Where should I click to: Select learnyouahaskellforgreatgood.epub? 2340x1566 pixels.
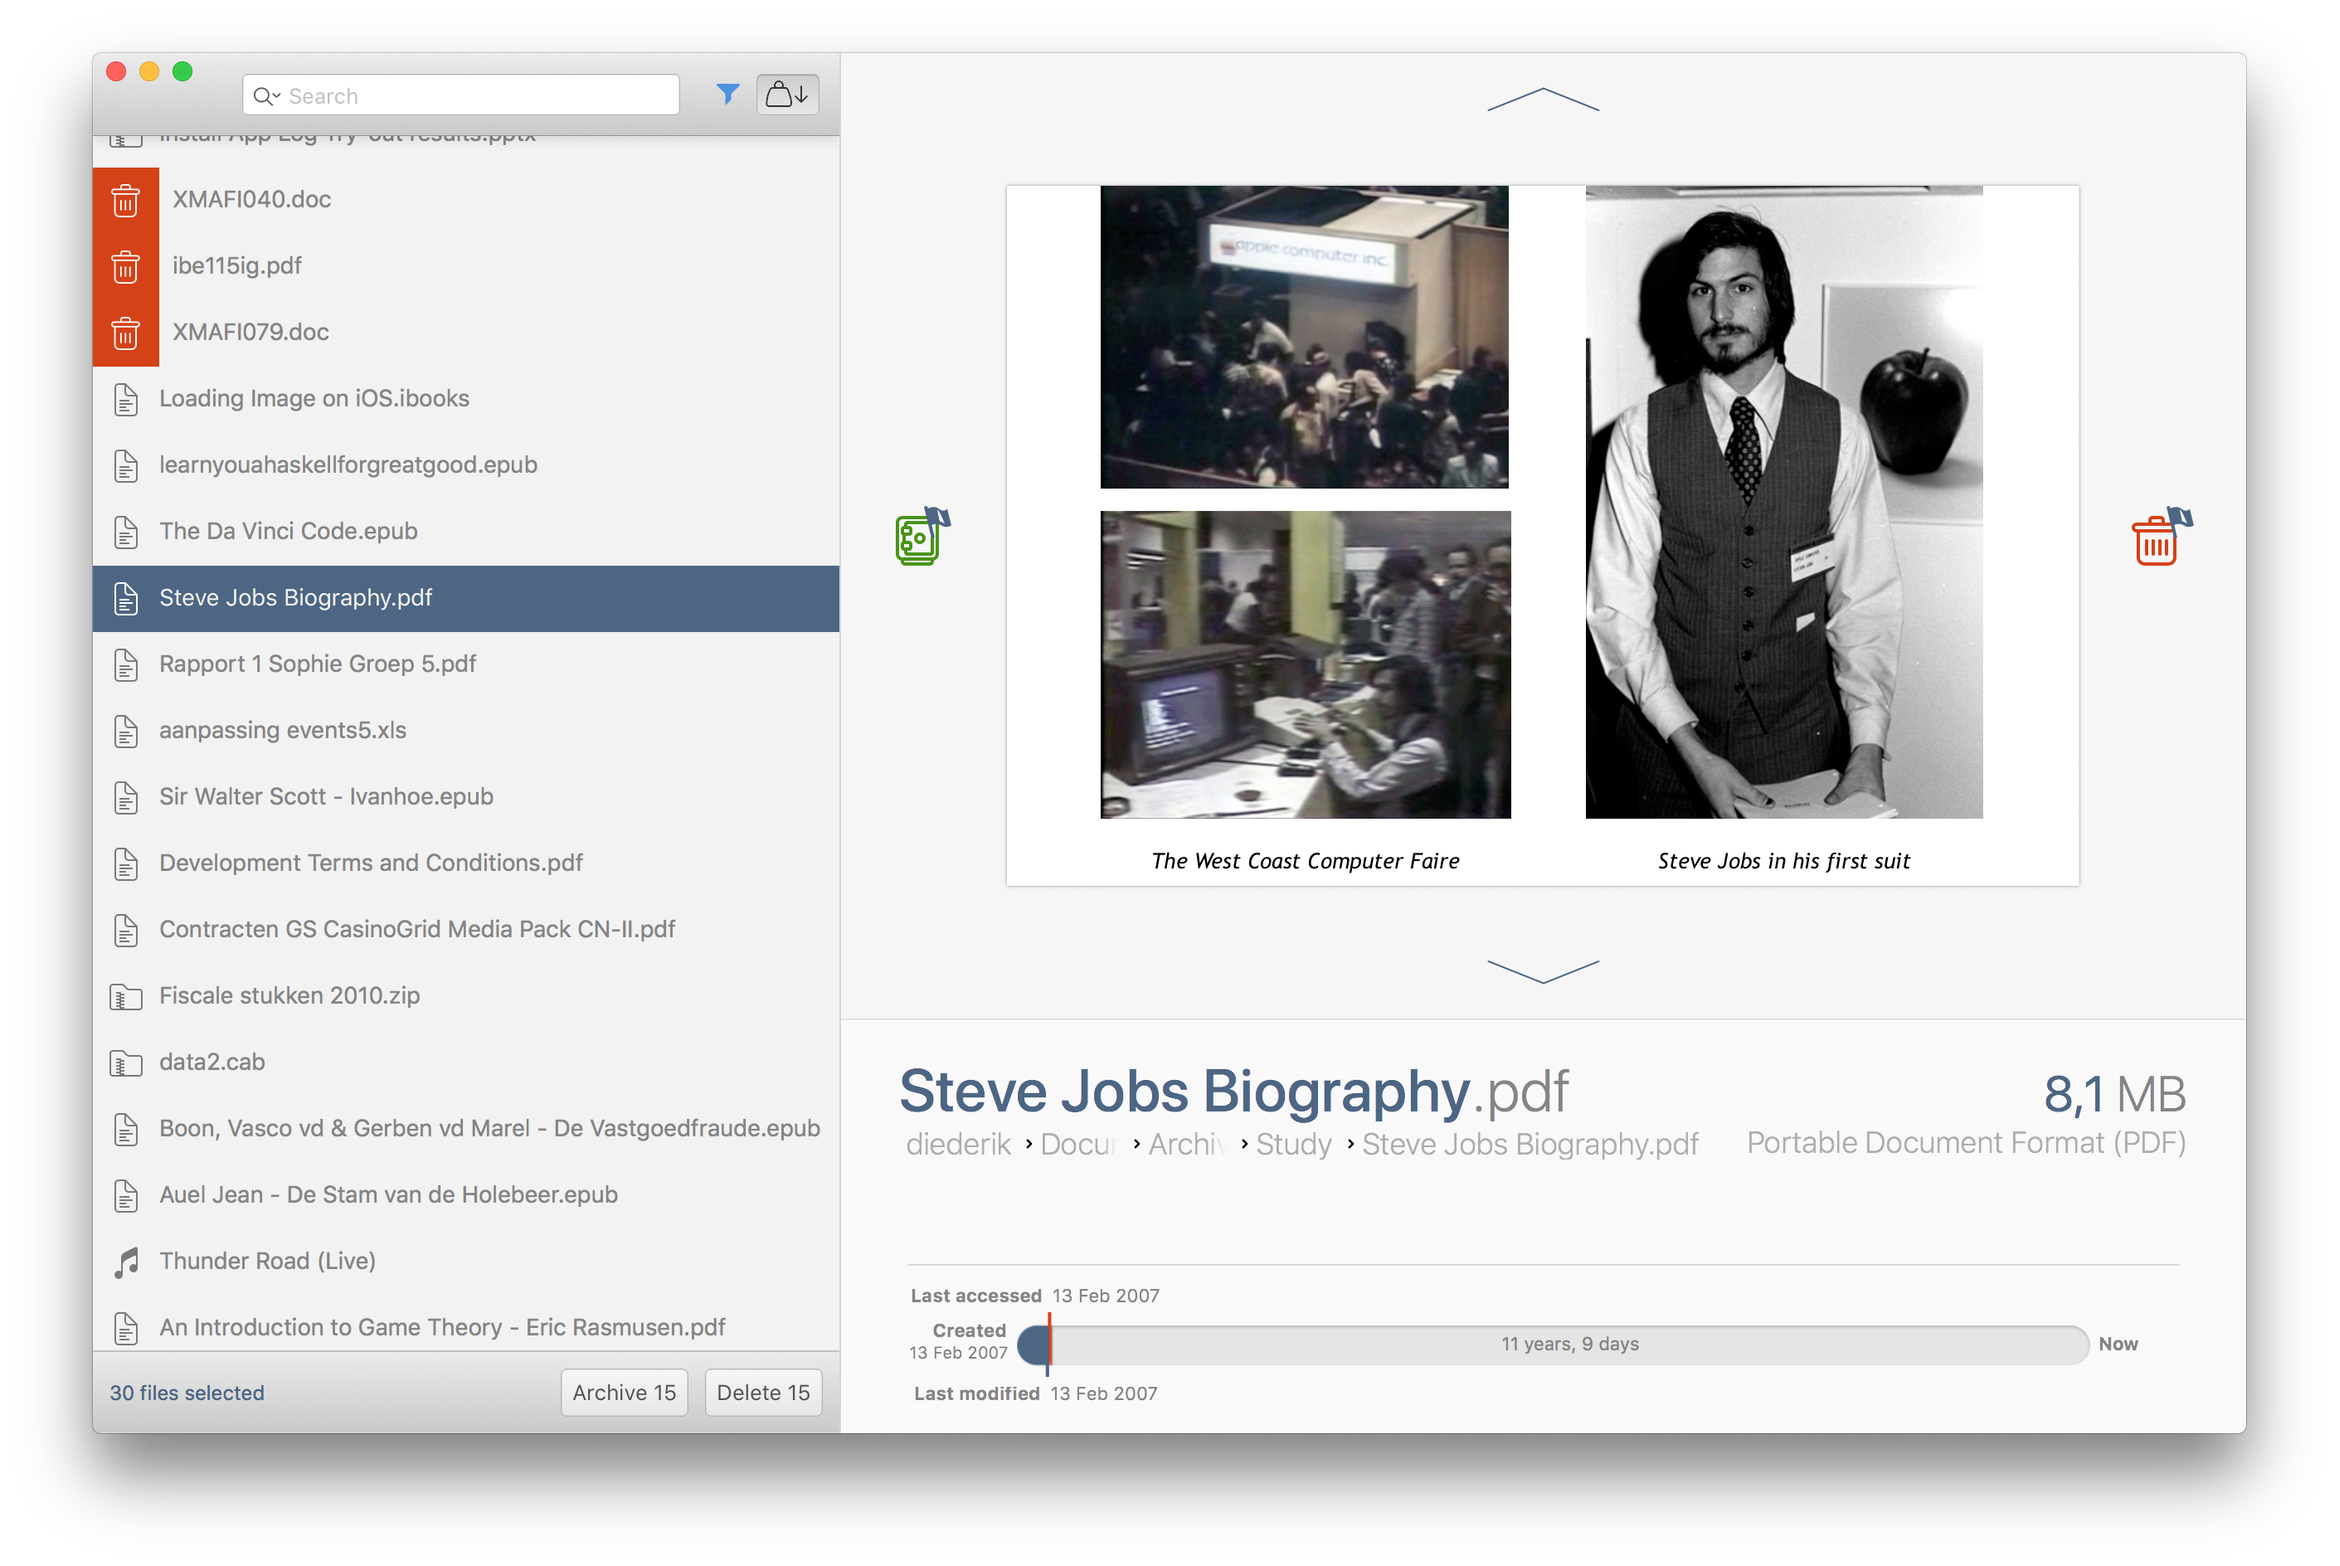[466, 465]
